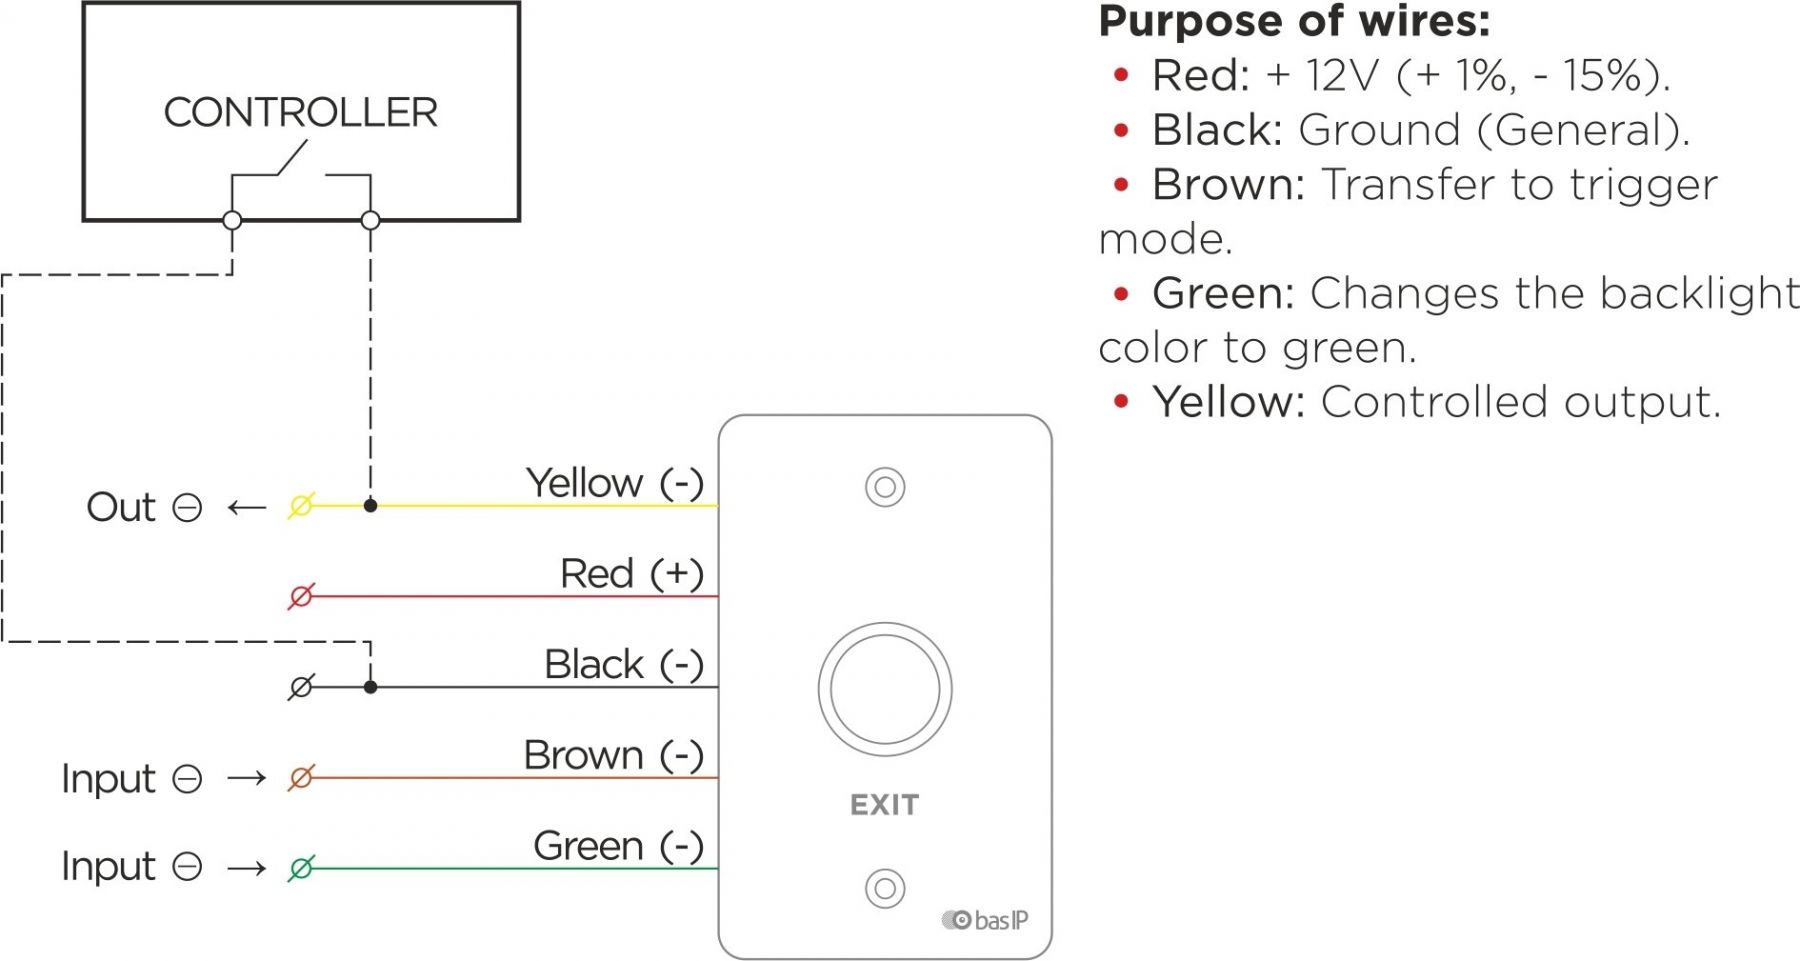The width and height of the screenshot is (1800, 961).
Task: Click the Out minus label
Action: tap(145, 507)
